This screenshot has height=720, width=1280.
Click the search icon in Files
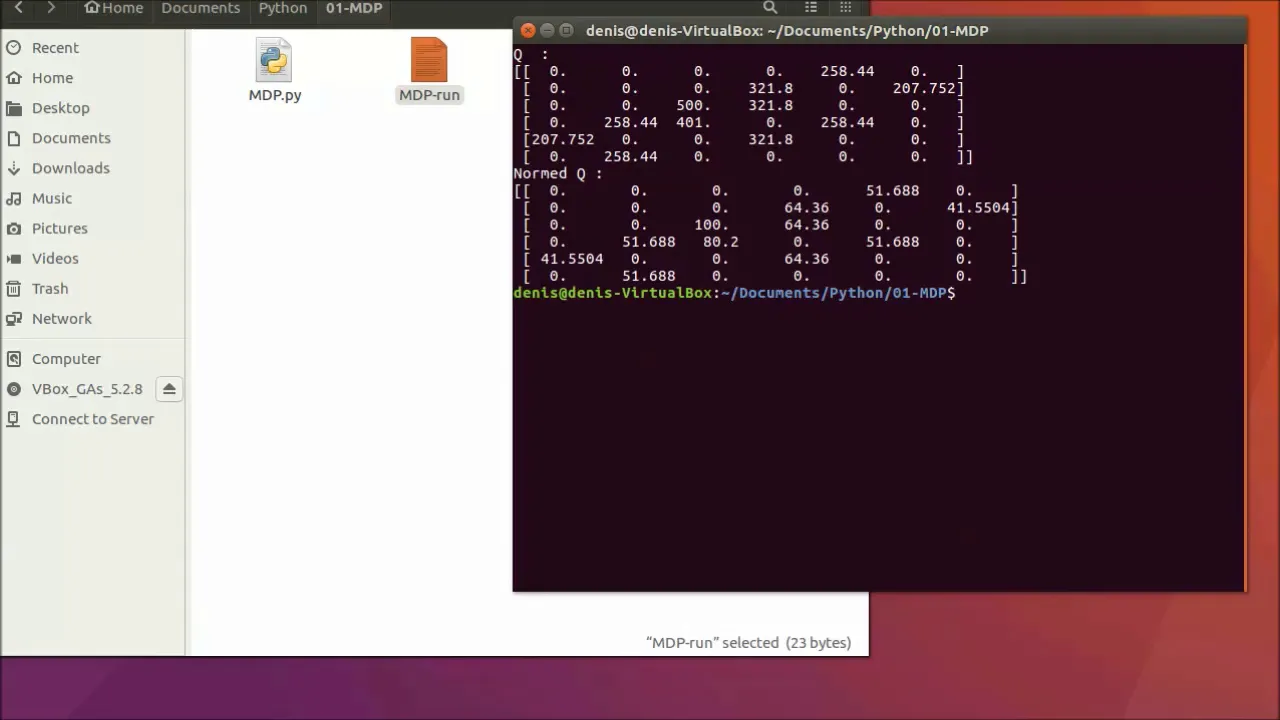770,8
